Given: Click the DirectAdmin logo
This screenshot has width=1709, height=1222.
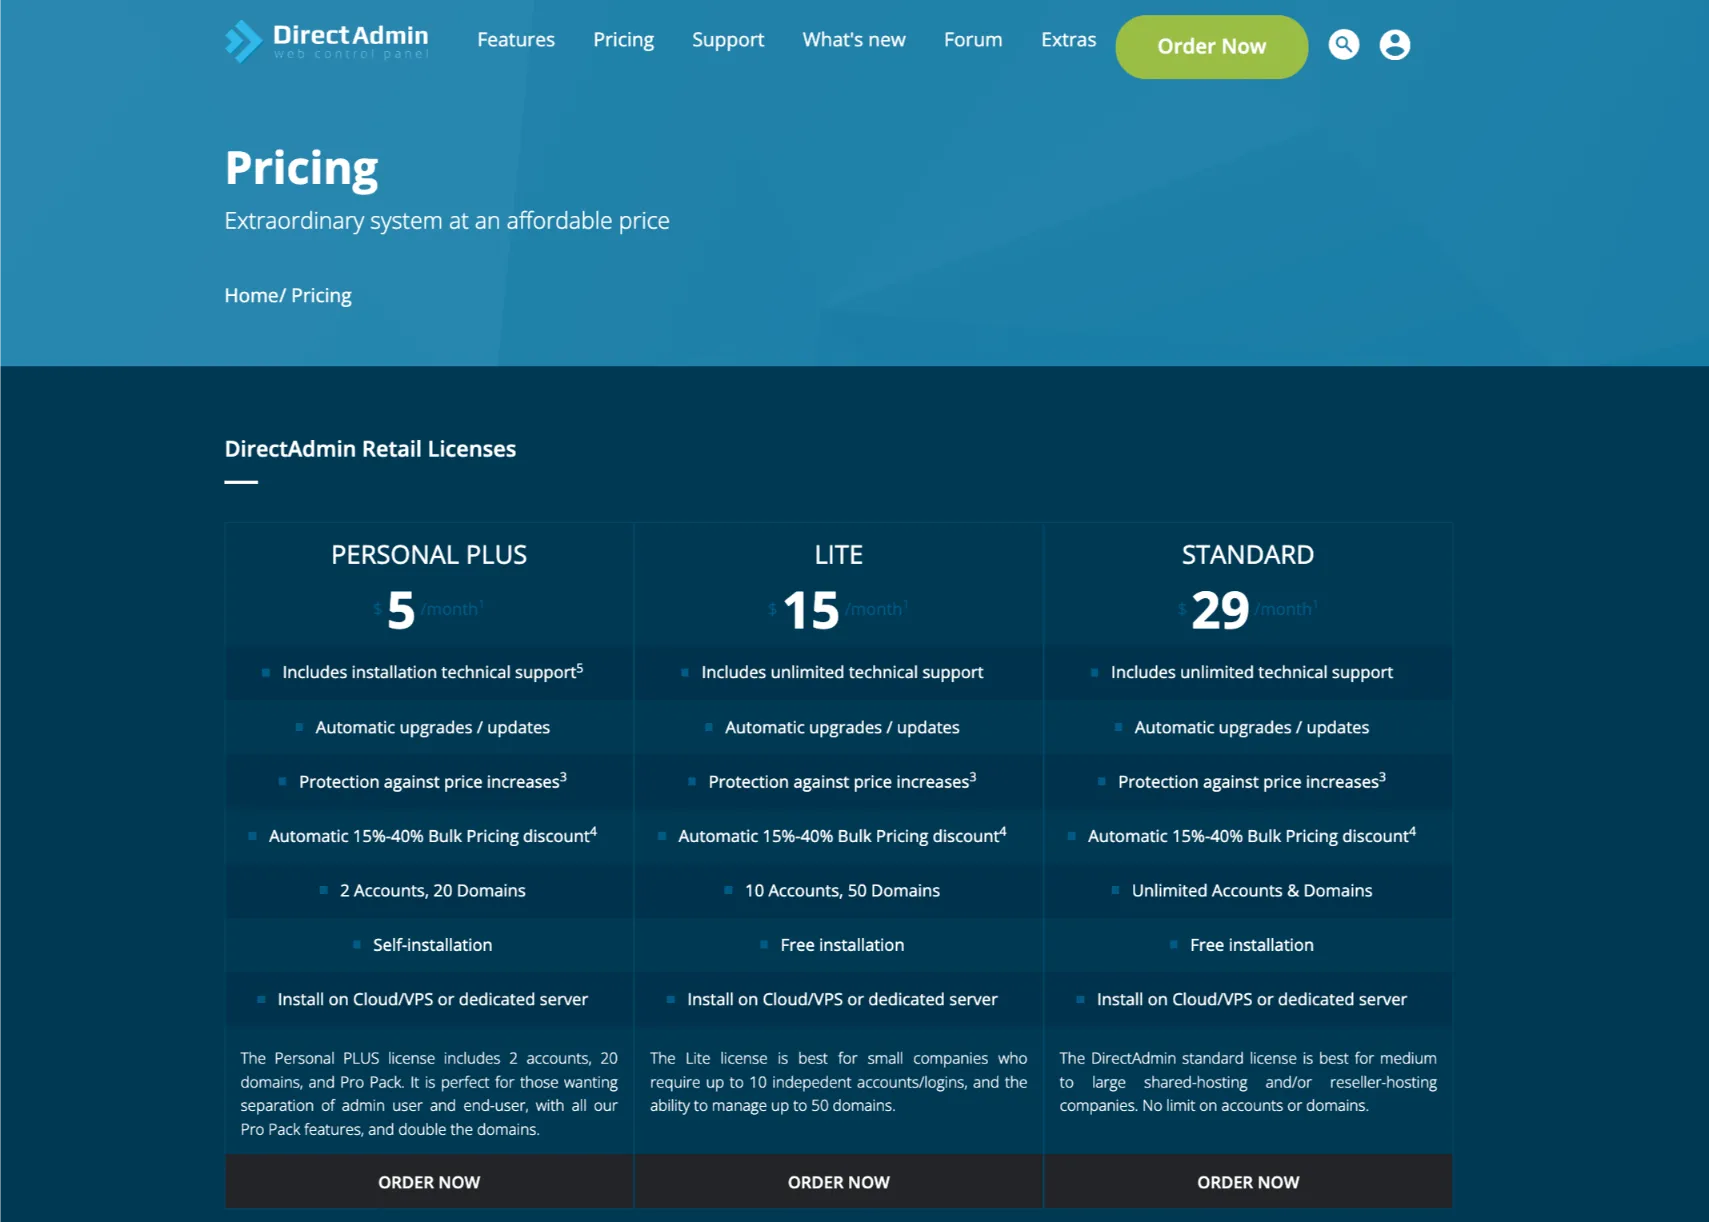Looking at the screenshot, I should [327, 41].
